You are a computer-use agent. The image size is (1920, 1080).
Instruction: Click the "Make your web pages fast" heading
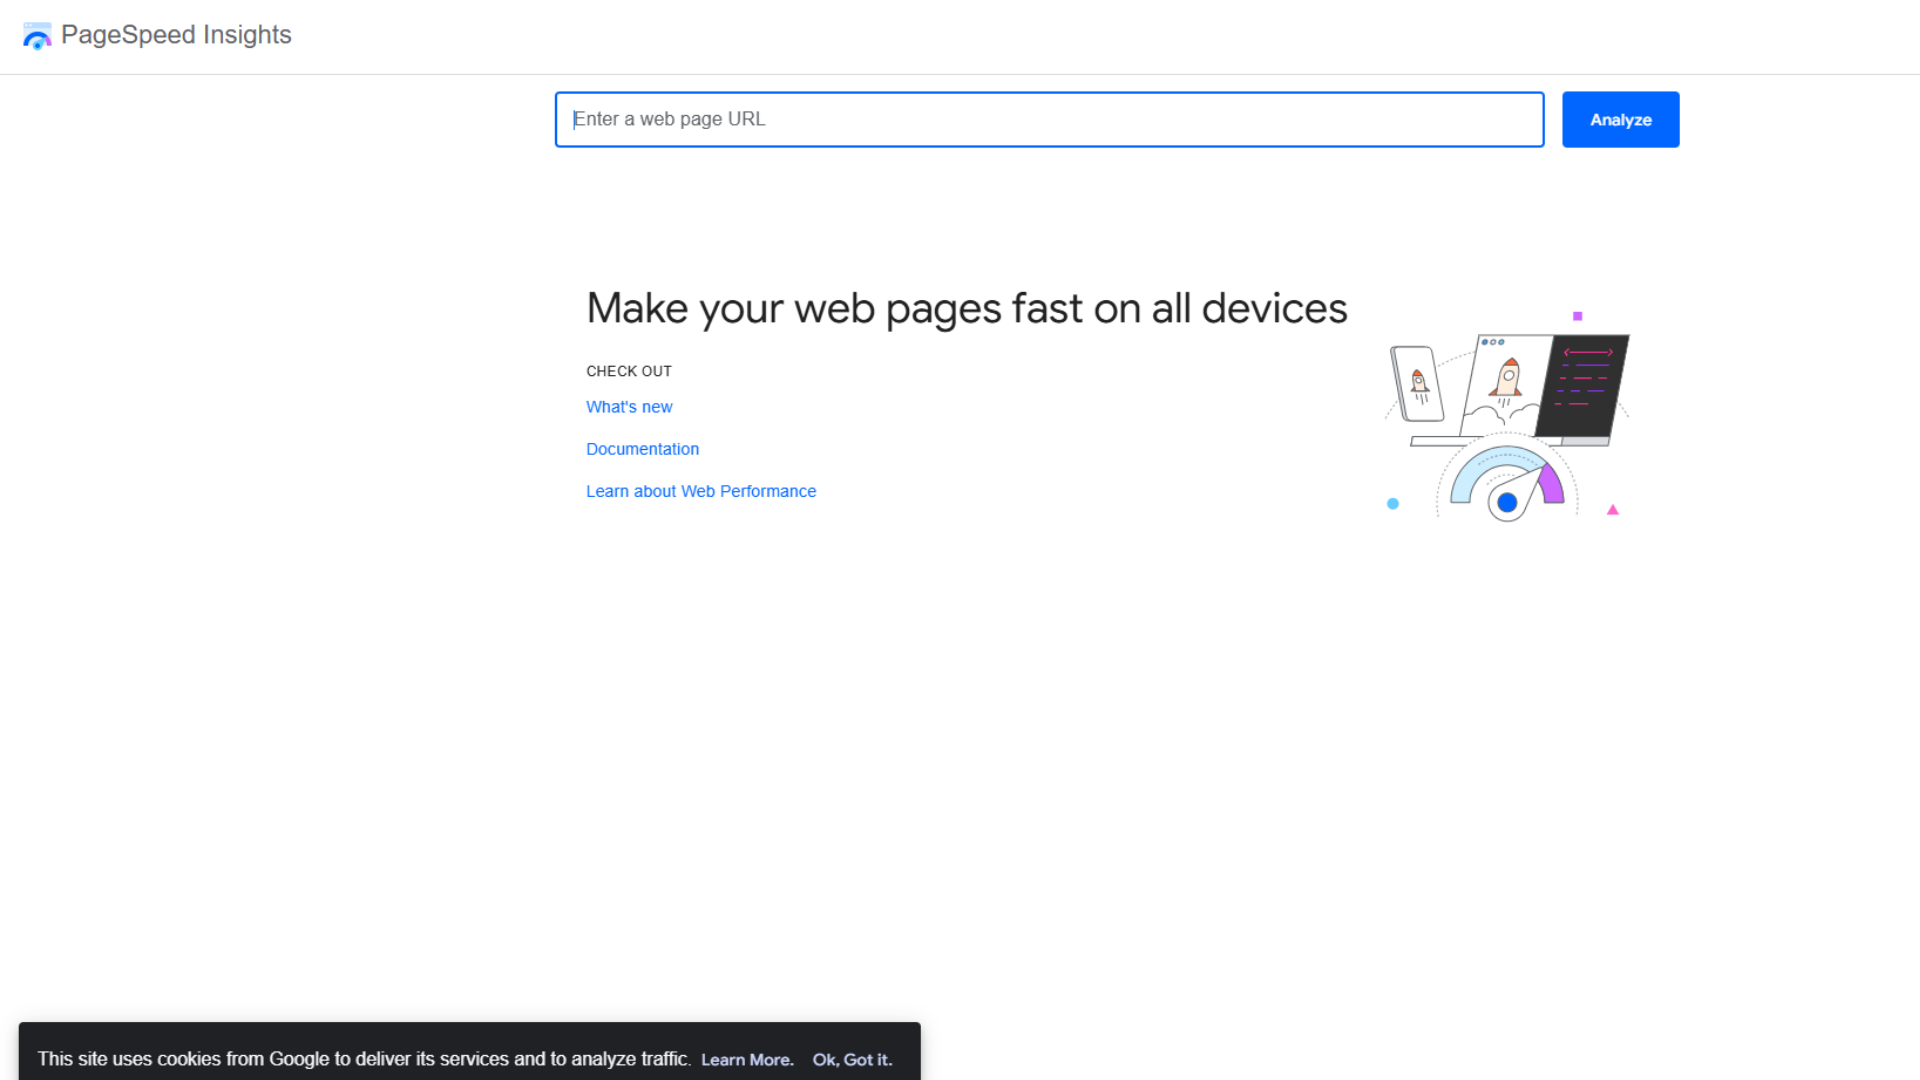[x=967, y=308]
